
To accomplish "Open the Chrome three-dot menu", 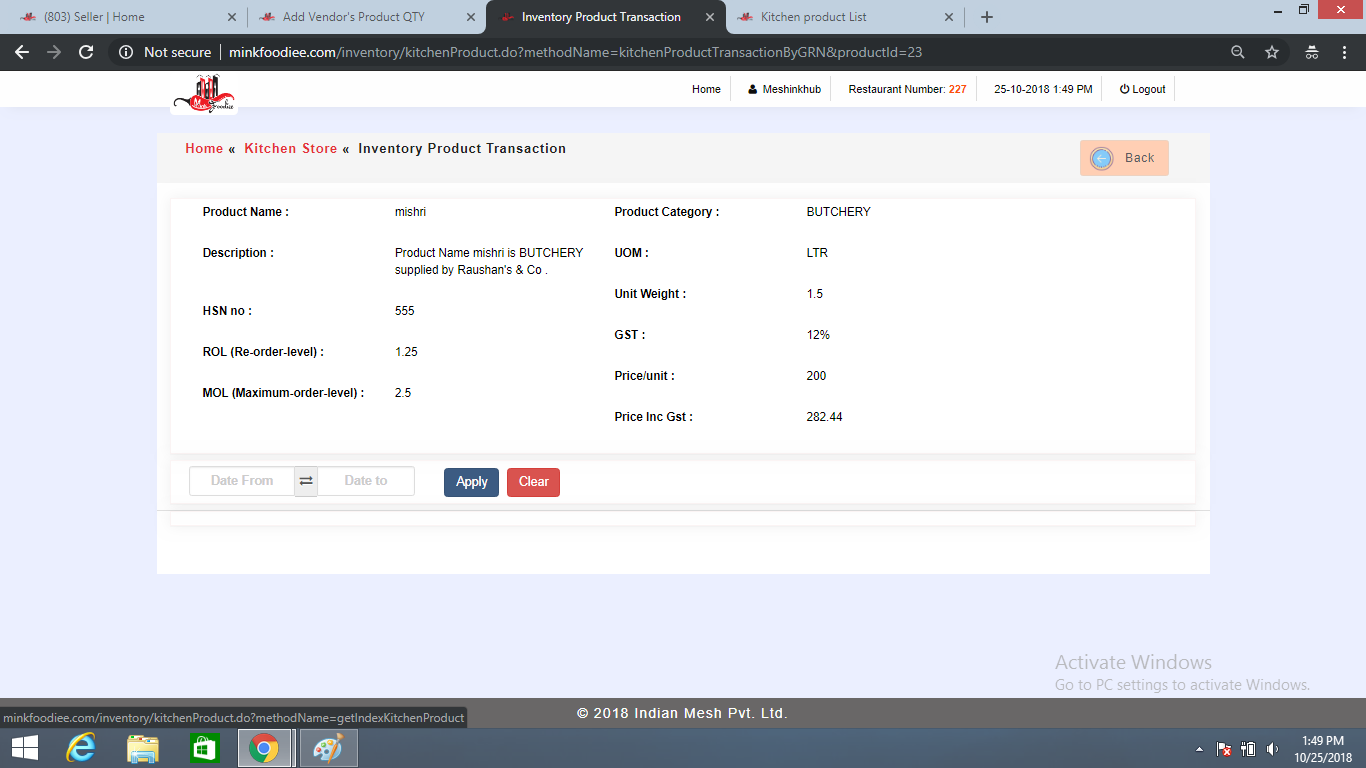I will (x=1345, y=52).
